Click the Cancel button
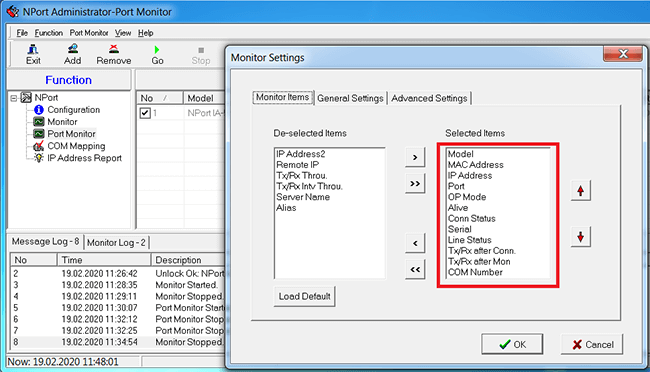Image resolution: width=650 pixels, height=372 pixels. pyautogui.click(x=592, y=344)
